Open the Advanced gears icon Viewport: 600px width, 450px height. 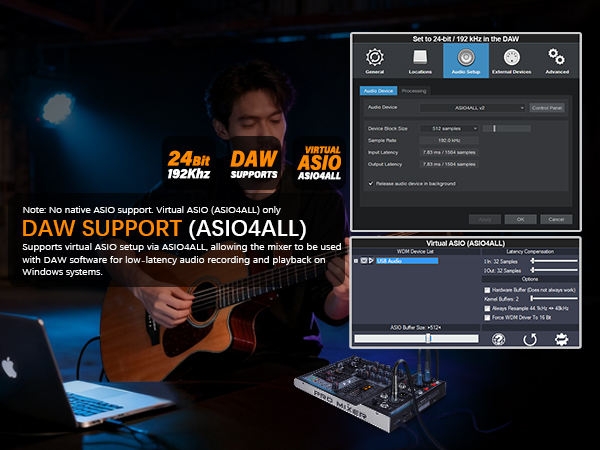click(x=556, y=57)
